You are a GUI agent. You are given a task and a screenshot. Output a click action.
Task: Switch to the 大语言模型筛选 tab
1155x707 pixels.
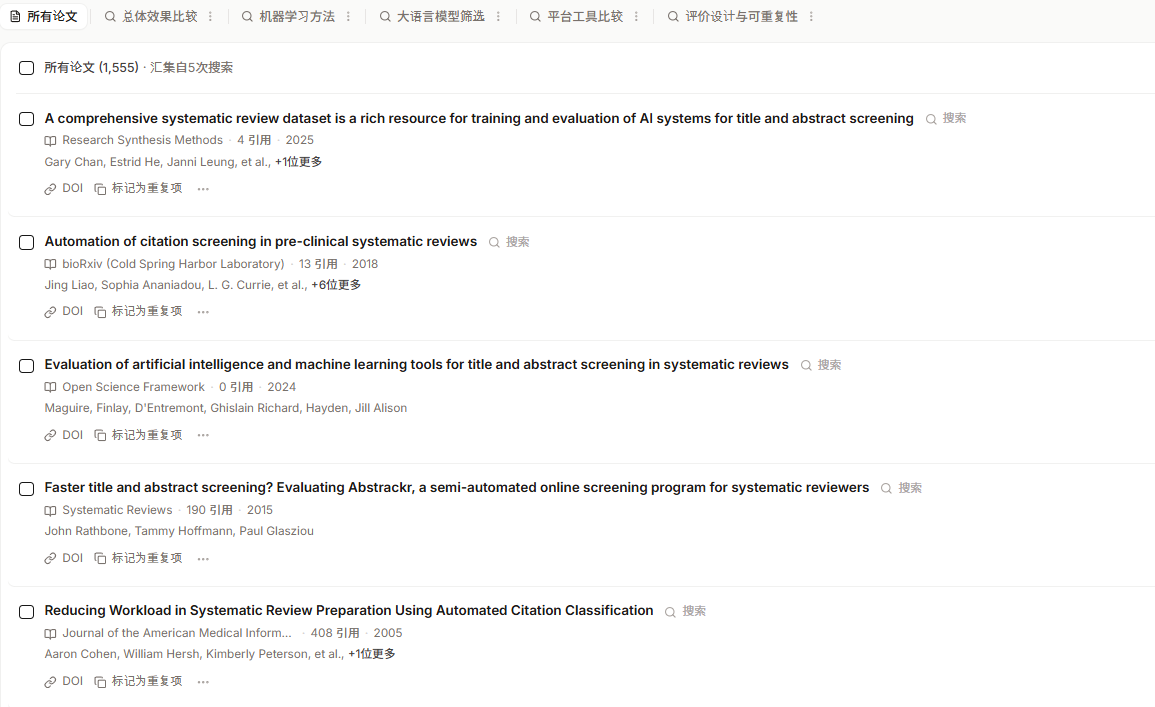pos(432,16)
